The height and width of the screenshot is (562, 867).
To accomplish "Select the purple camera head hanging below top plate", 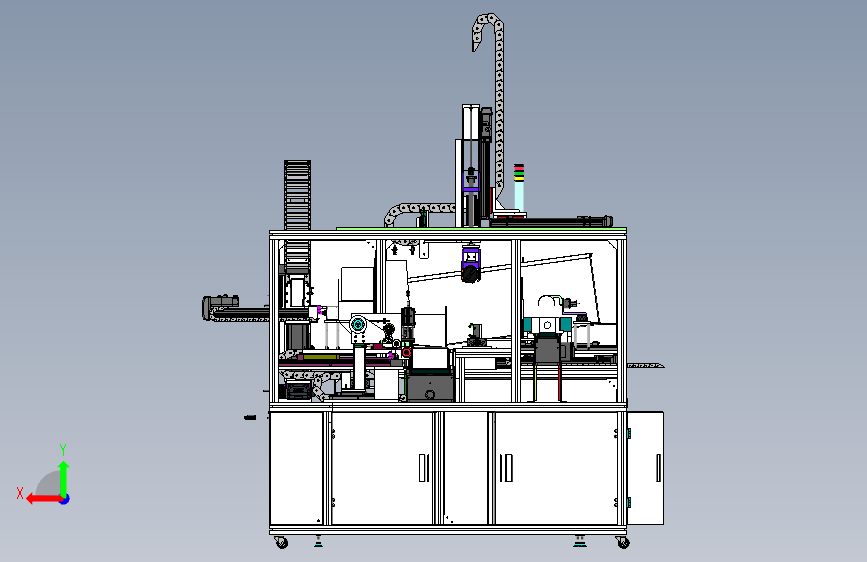I will (471, 264).
